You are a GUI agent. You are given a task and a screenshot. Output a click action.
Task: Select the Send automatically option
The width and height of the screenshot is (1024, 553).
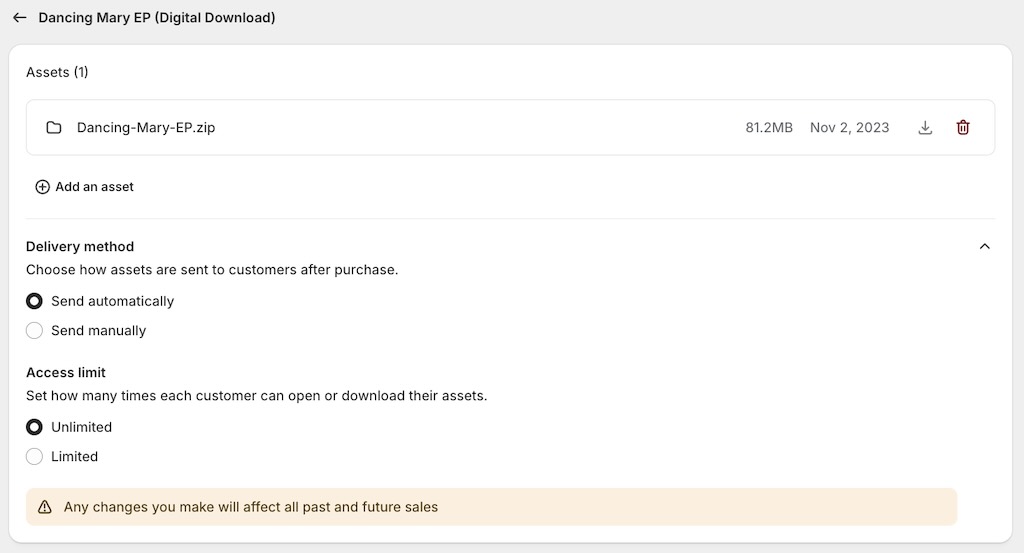coord(35,301)
